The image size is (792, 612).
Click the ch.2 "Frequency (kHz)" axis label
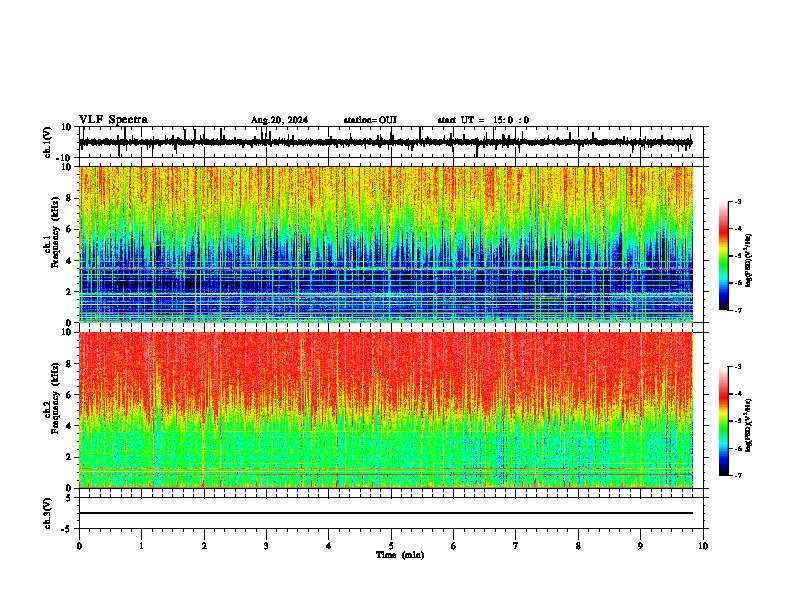coord(56,398)
